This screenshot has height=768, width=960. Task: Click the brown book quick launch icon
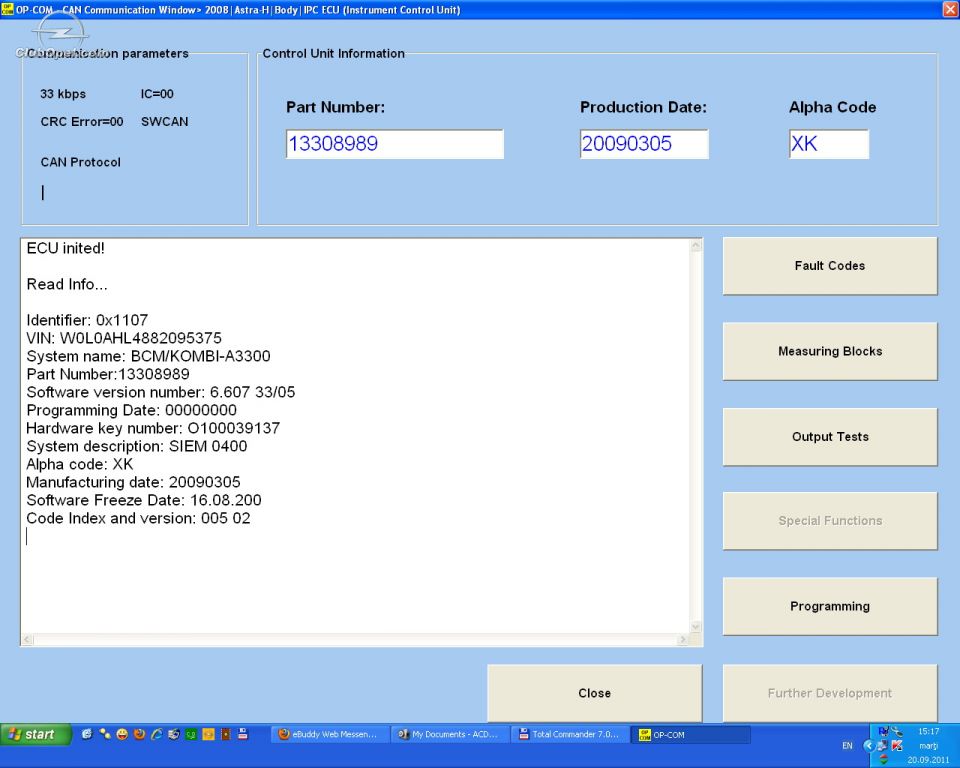225,734
